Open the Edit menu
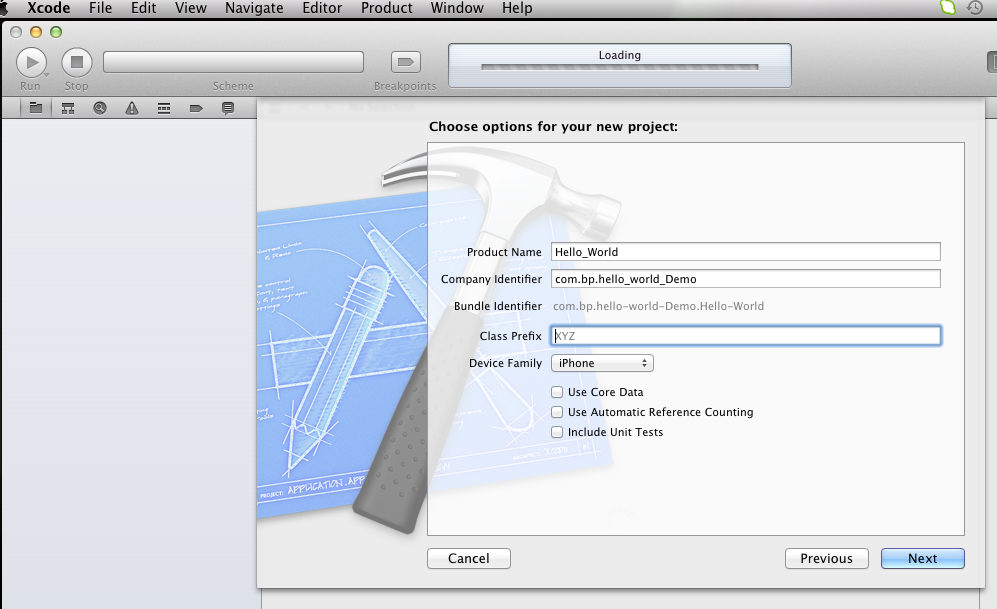997x609 pixels. pos(144,8)
